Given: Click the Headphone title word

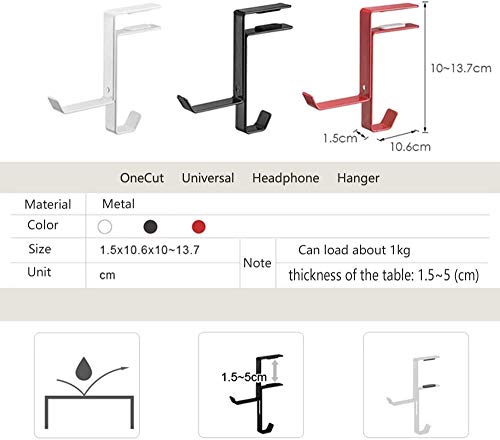Looking at the screenshot, I should tap(286, 178).
